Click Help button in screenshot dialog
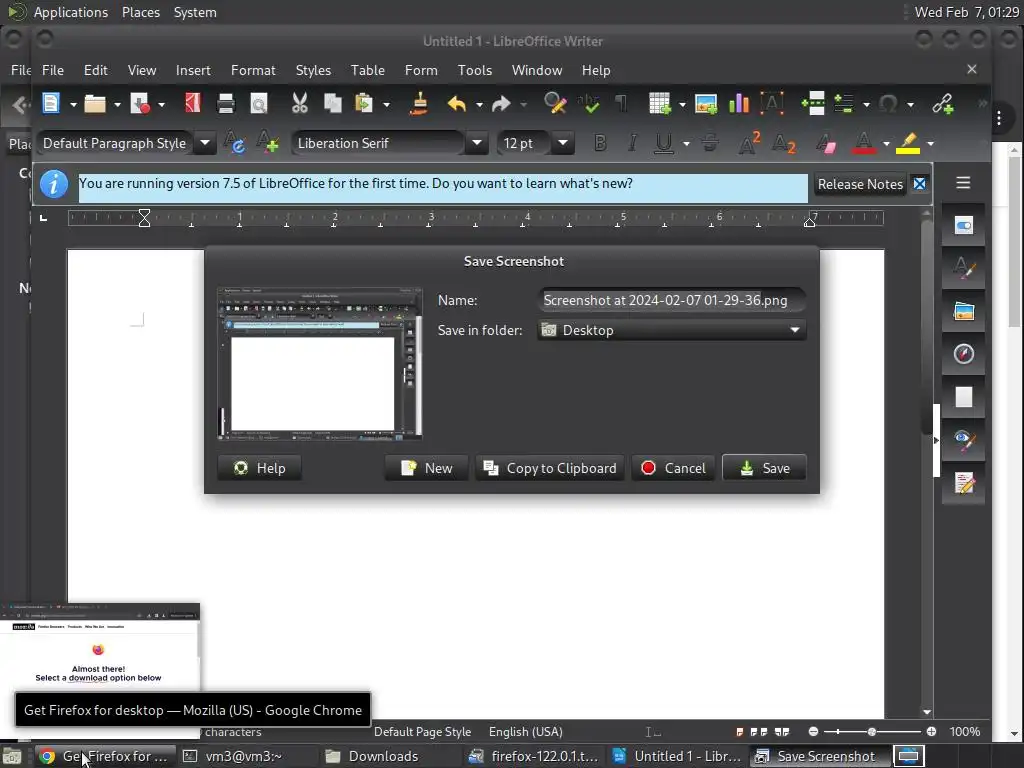This screenshot has height=768, width=1024. pyautogui.click(x=259, y=468)
